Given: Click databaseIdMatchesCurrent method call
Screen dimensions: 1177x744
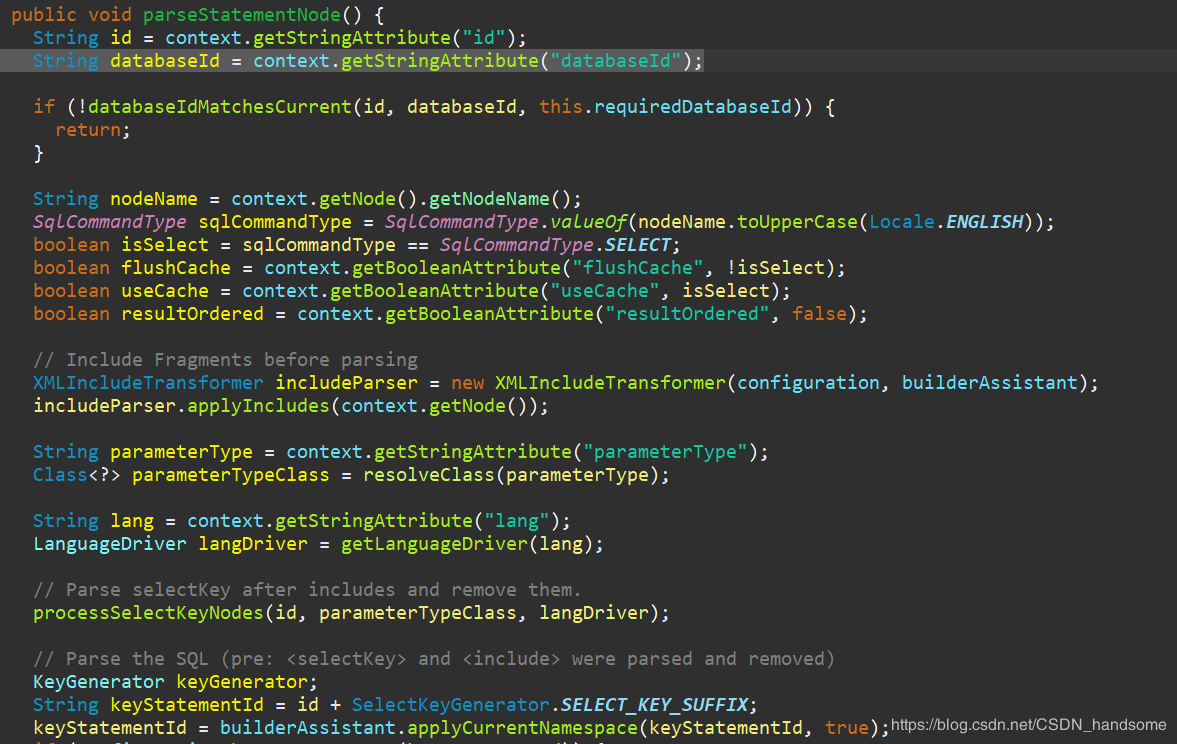Looking at the screenshot, I should pyautogui.click(x=220, y=107).
